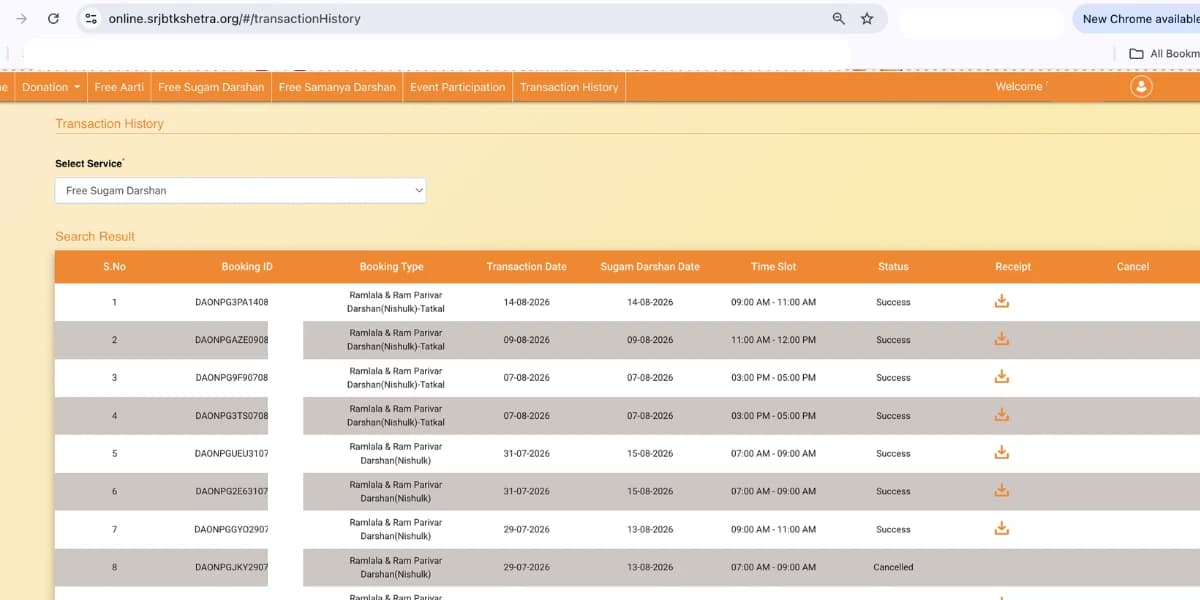
Task: Go forward using browser arrow
Action: point(21,18)
